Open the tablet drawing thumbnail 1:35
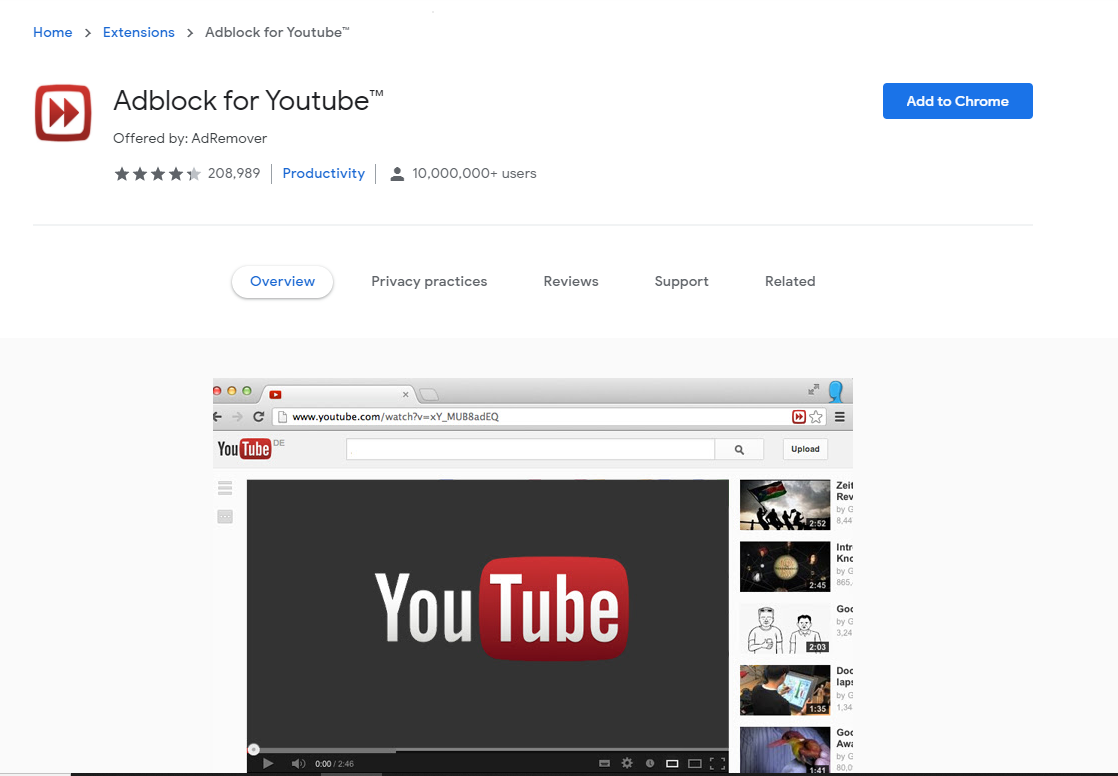Viewport: 1118px width, 776px height. click(785, 690)
